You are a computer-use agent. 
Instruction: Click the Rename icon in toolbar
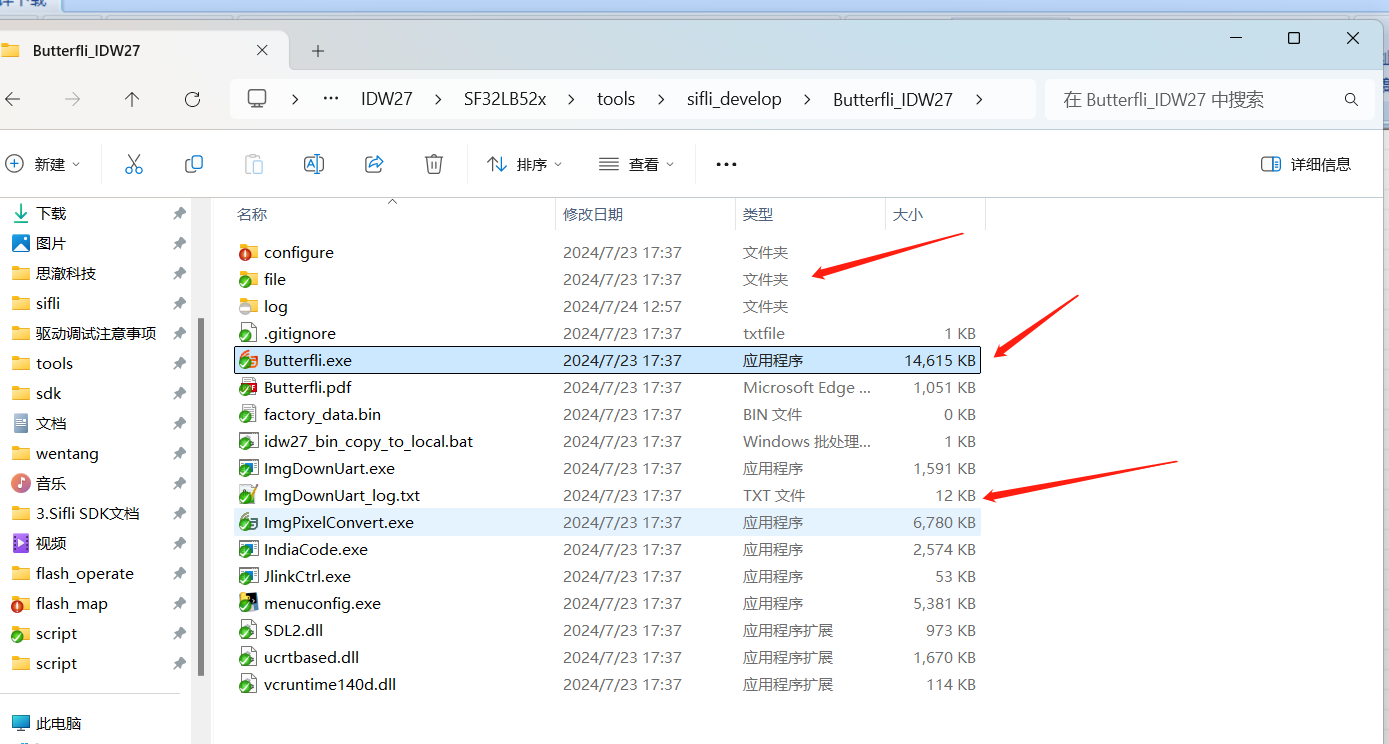point(314,164)
